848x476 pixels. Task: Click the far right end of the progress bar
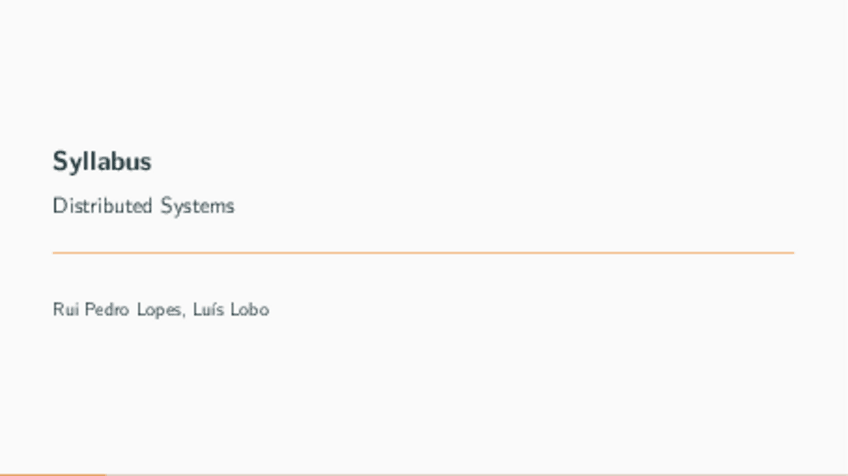(843, 474)
